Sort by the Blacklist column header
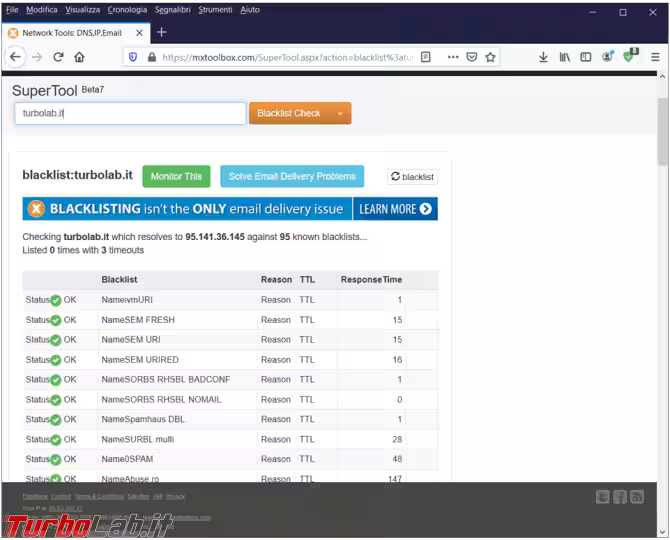Viewport: 670px width, 540px height. (x=119, y=280)
